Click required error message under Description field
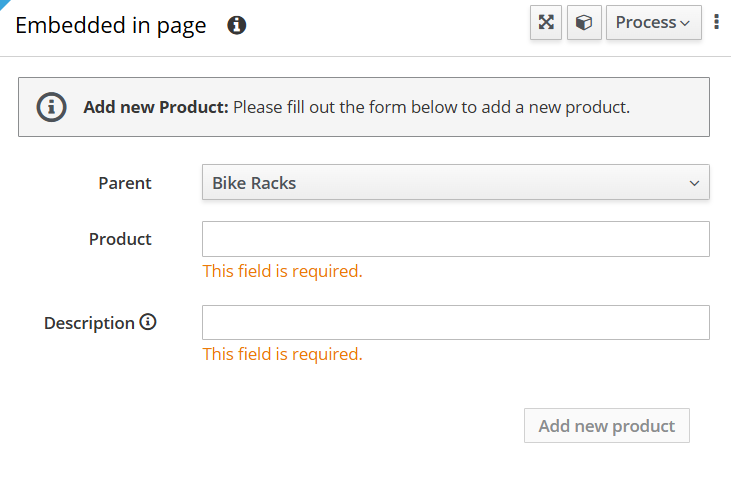This screenshot has height=479, width=731. tap(282, 354)
